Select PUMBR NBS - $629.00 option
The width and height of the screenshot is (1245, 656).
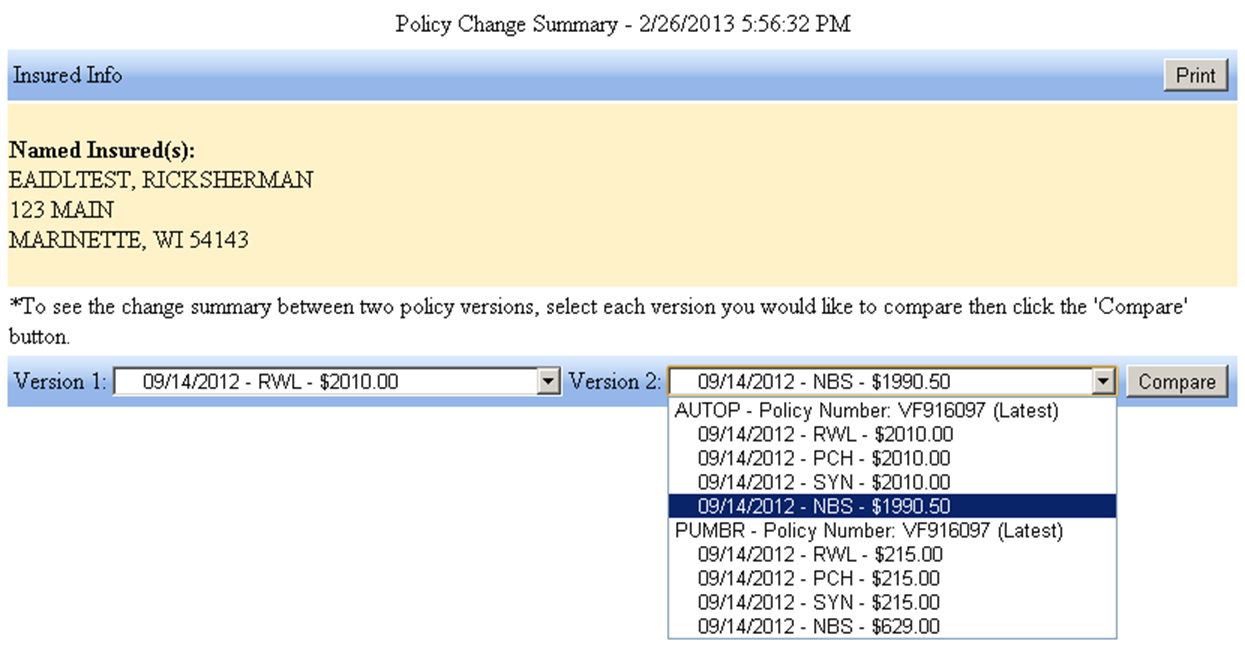[892, 626]
